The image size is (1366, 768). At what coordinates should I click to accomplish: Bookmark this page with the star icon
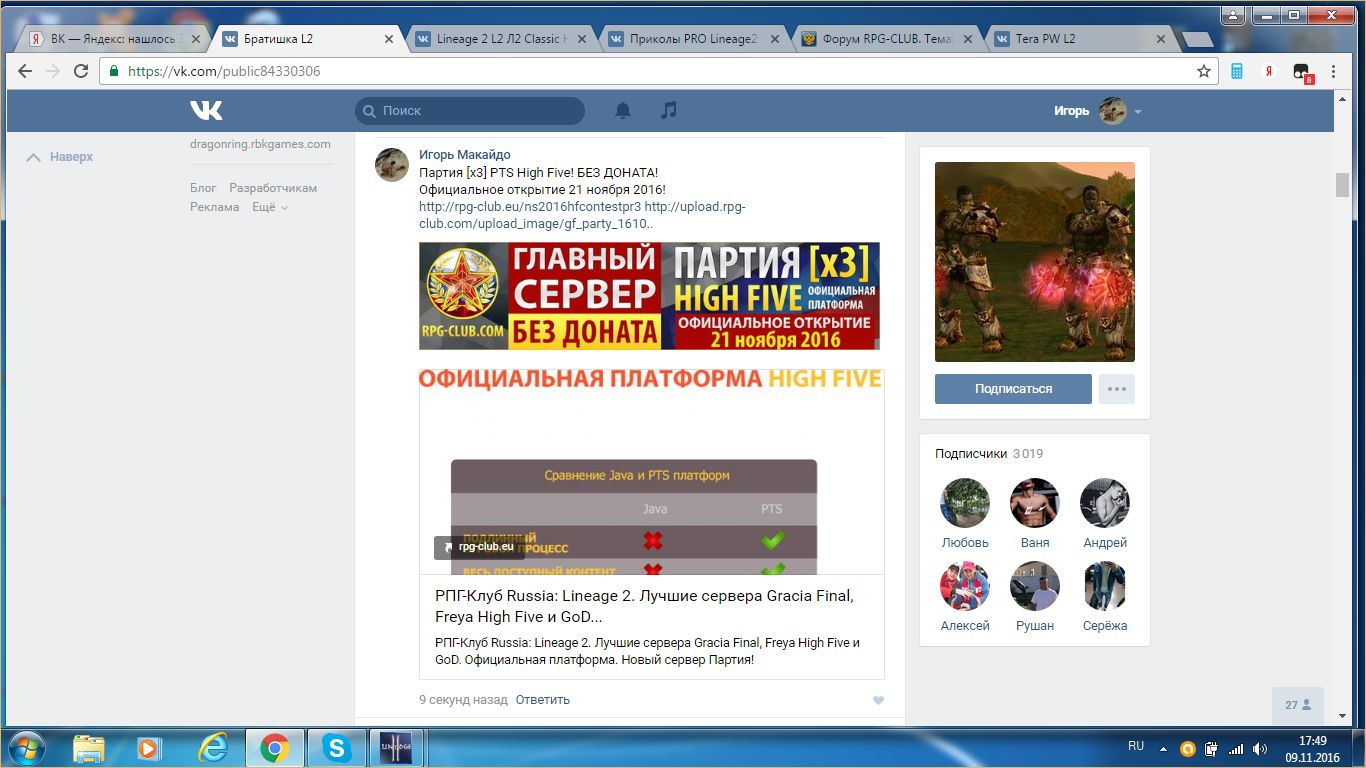1204,71
